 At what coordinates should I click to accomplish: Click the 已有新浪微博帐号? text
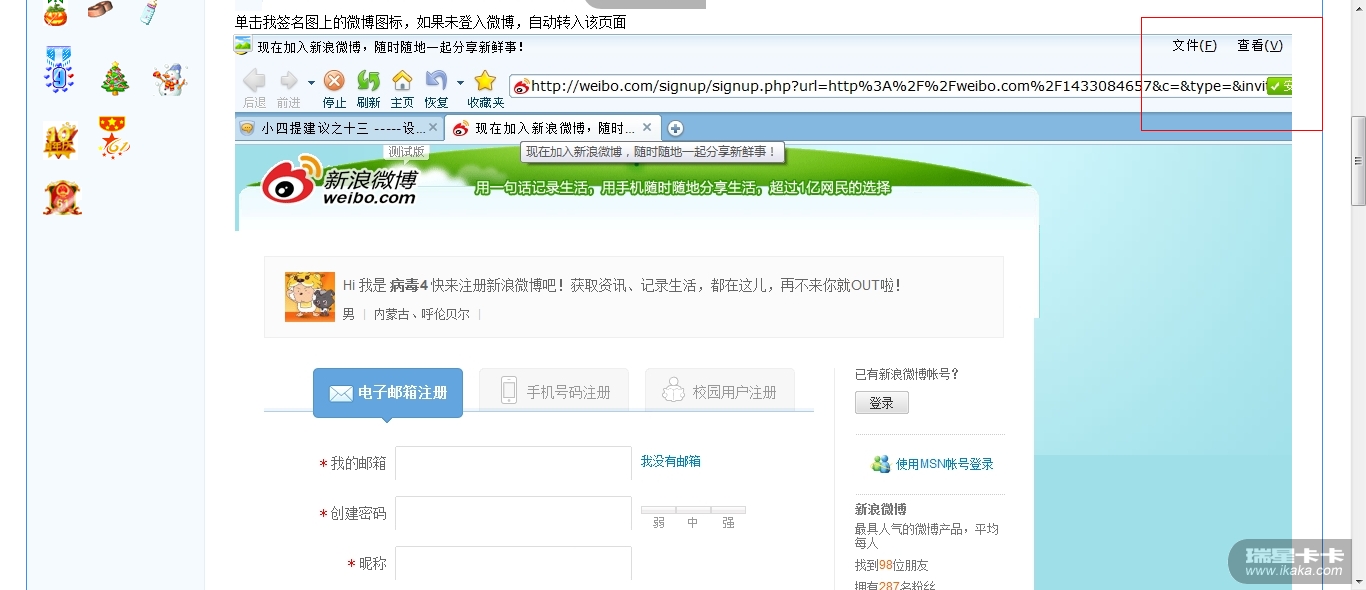point(907,374)
